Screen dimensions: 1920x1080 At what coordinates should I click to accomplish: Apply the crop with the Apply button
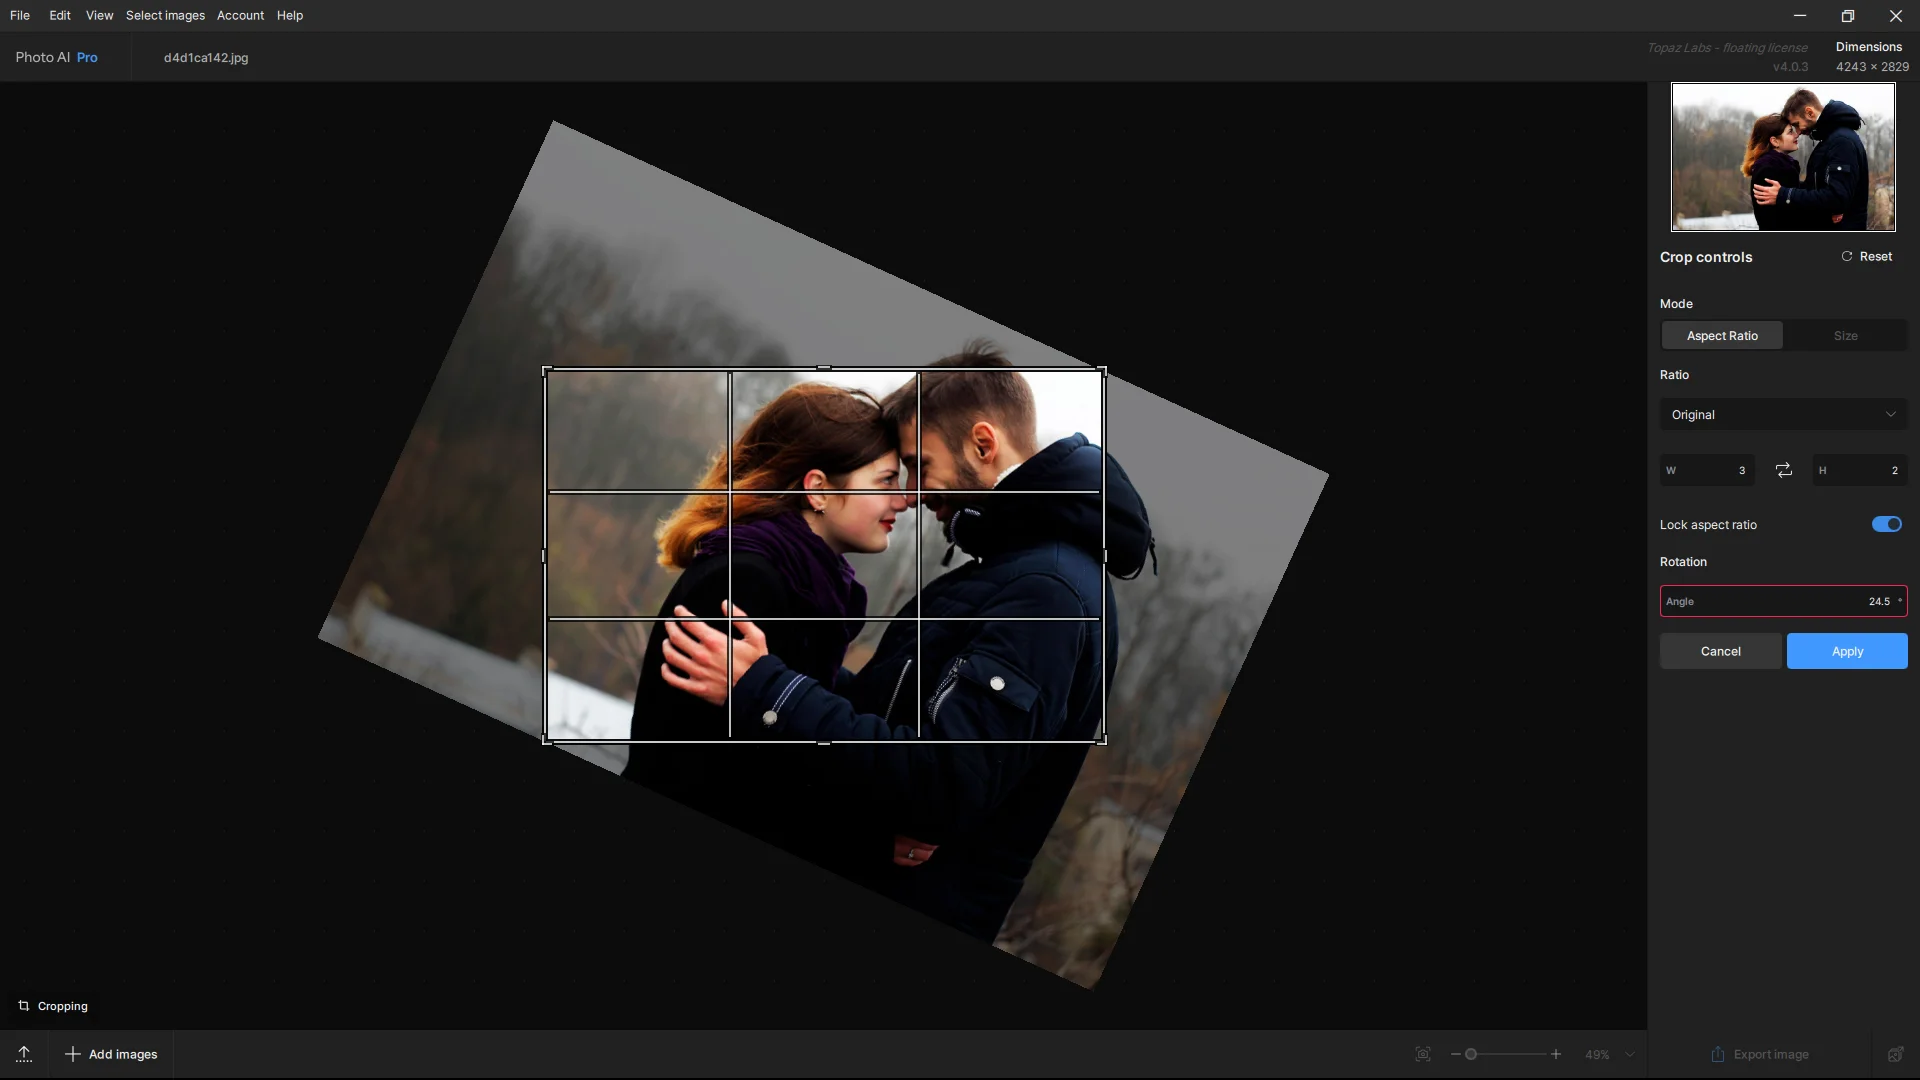pyautogui.click(x=1846, y=651)
